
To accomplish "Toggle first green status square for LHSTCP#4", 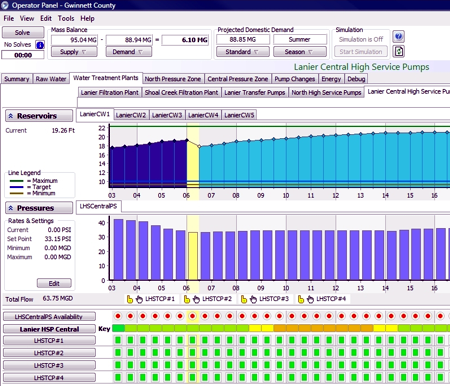I will click(x=118, y=378).
